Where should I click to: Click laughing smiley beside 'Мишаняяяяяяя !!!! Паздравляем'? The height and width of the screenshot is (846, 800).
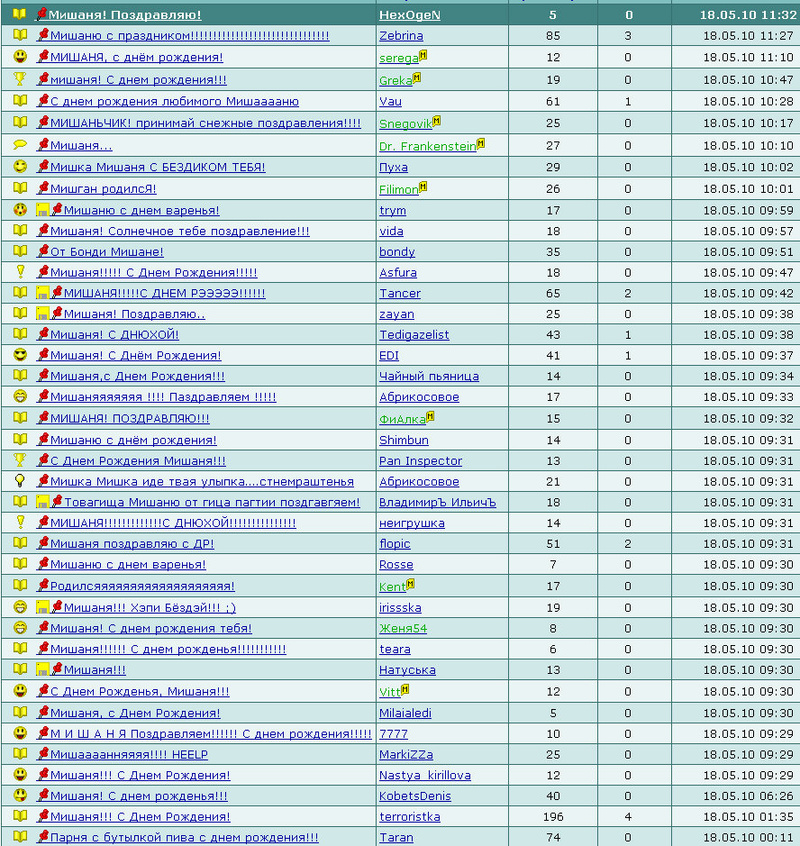click(20, 397)
